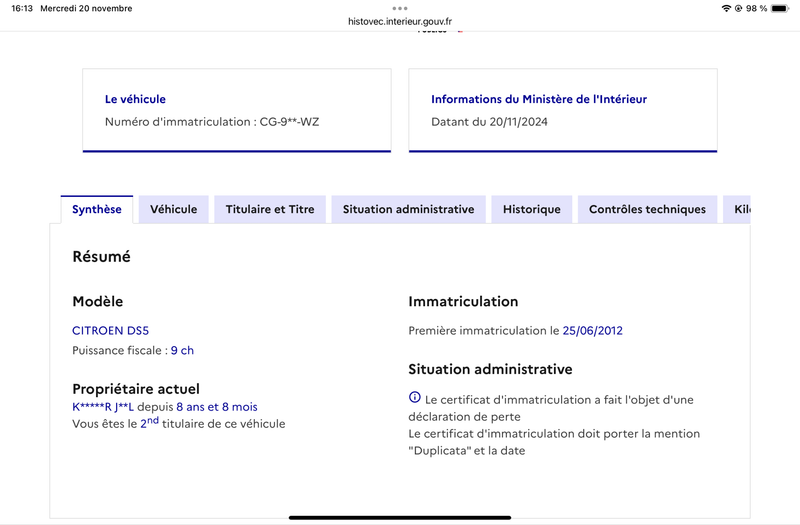Click the Le véhicule card heading

tap(135, 99)
